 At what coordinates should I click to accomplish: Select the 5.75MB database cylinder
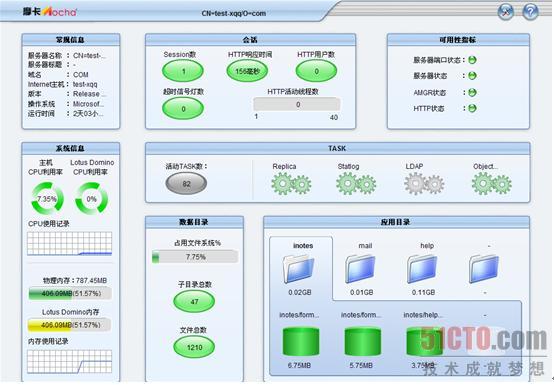point(363,341)
